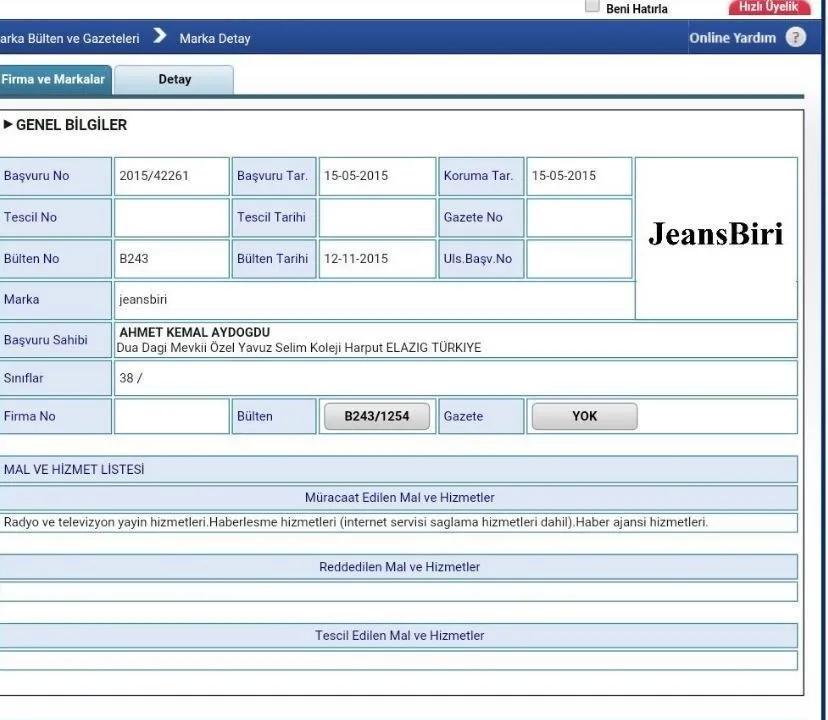Click the YOK gazette button
The height and width of the screenshot is (720, 828).
point(585,416)
